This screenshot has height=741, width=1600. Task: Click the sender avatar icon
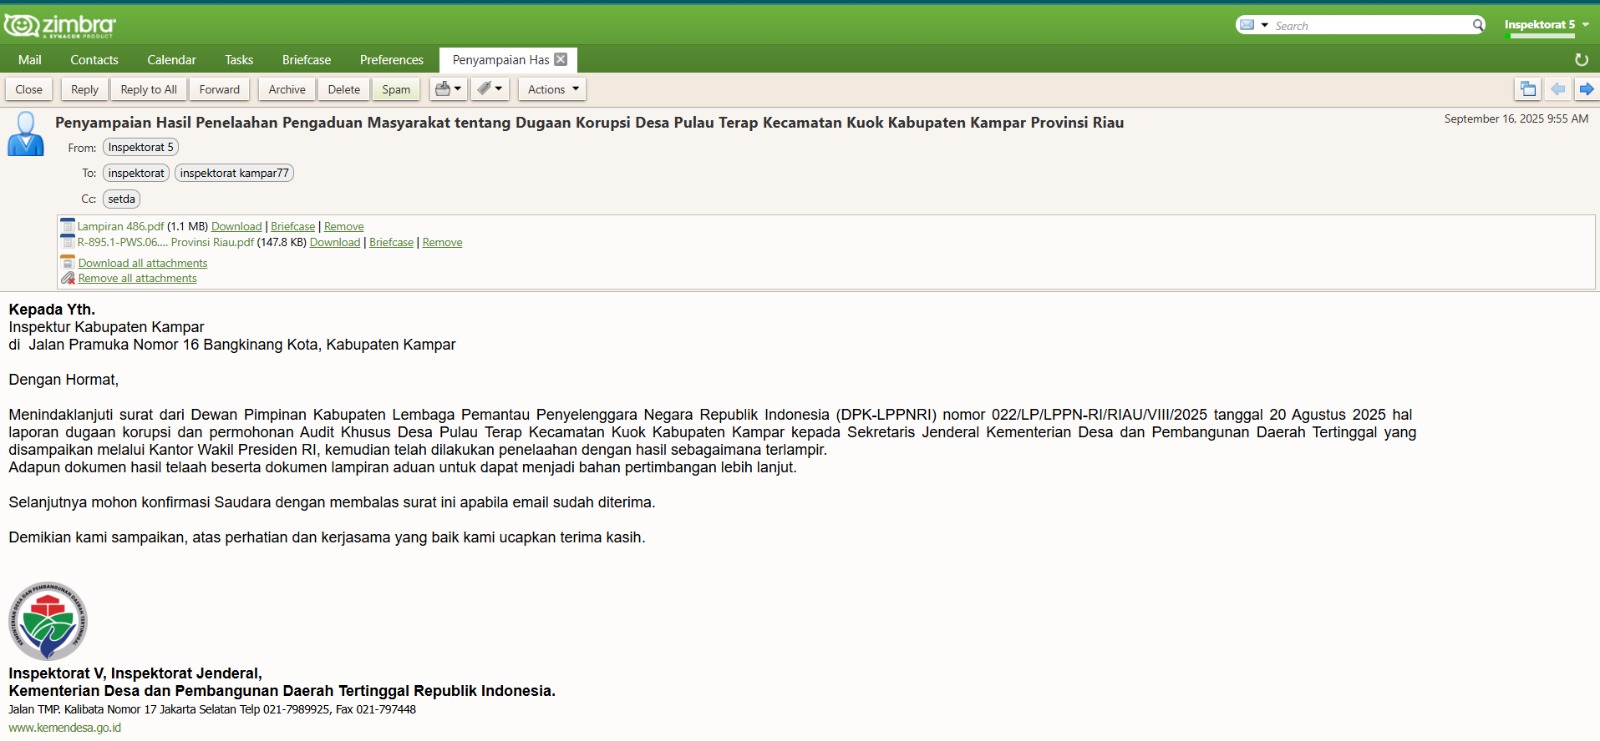(x=26, y=134)
